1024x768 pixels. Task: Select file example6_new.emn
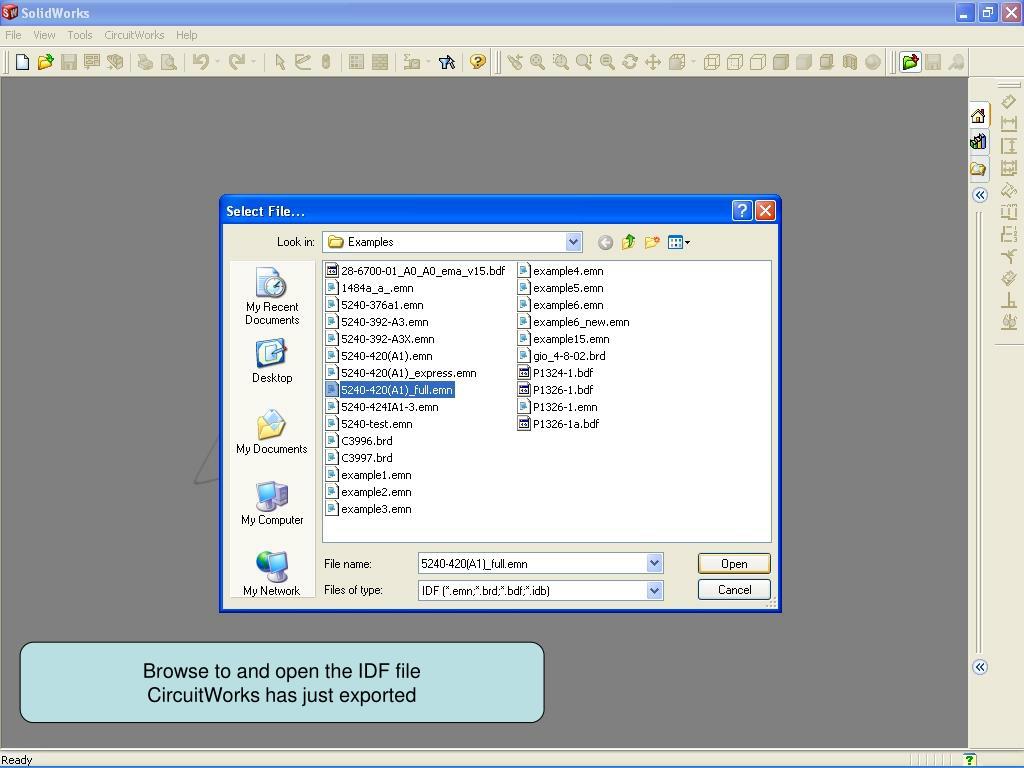coord(574,322)
